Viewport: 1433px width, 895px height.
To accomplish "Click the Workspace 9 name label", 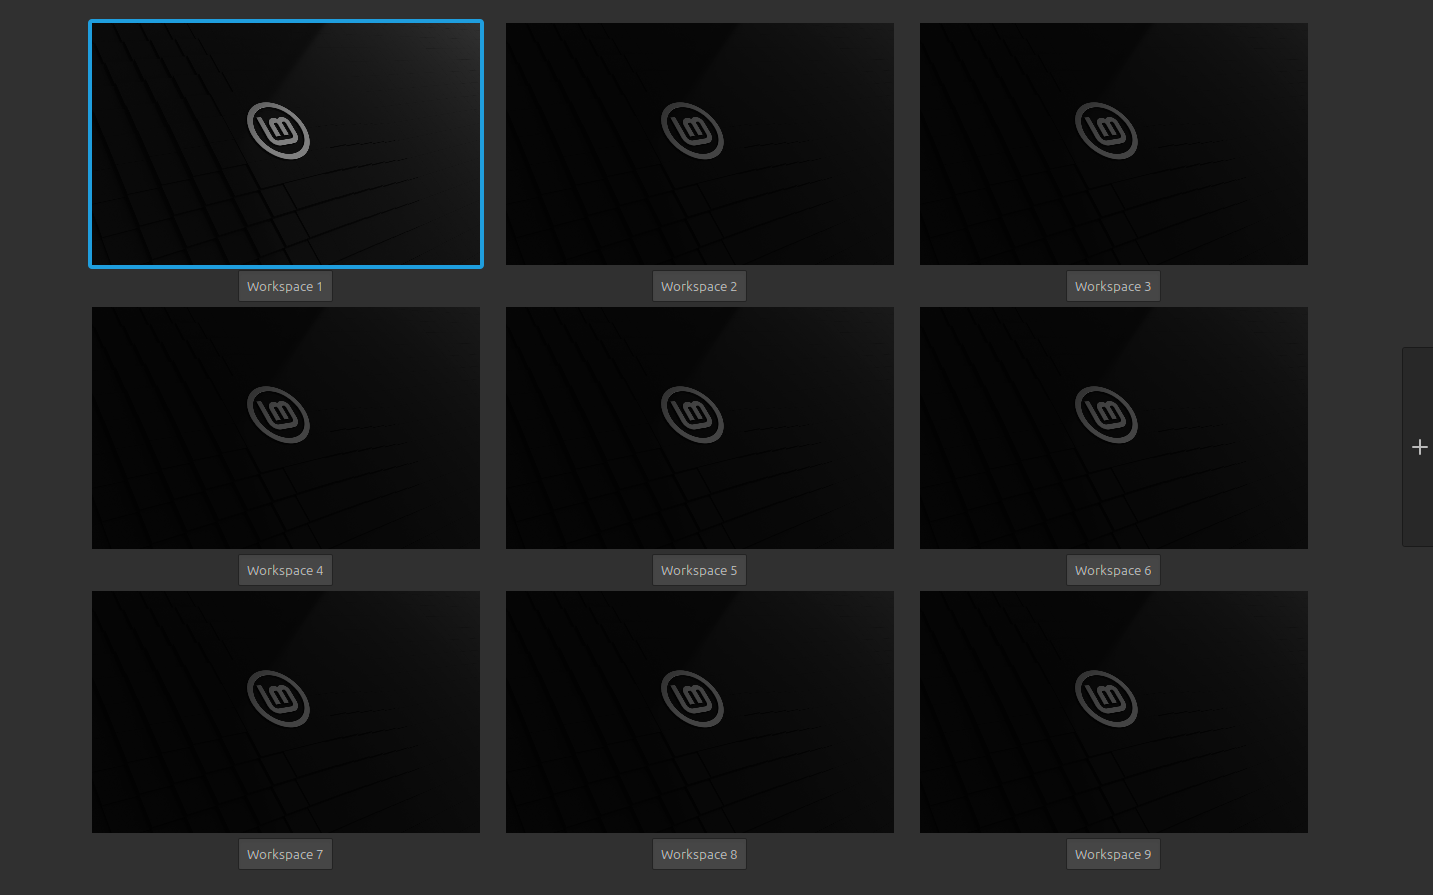I will click(x=1113, y=854).
